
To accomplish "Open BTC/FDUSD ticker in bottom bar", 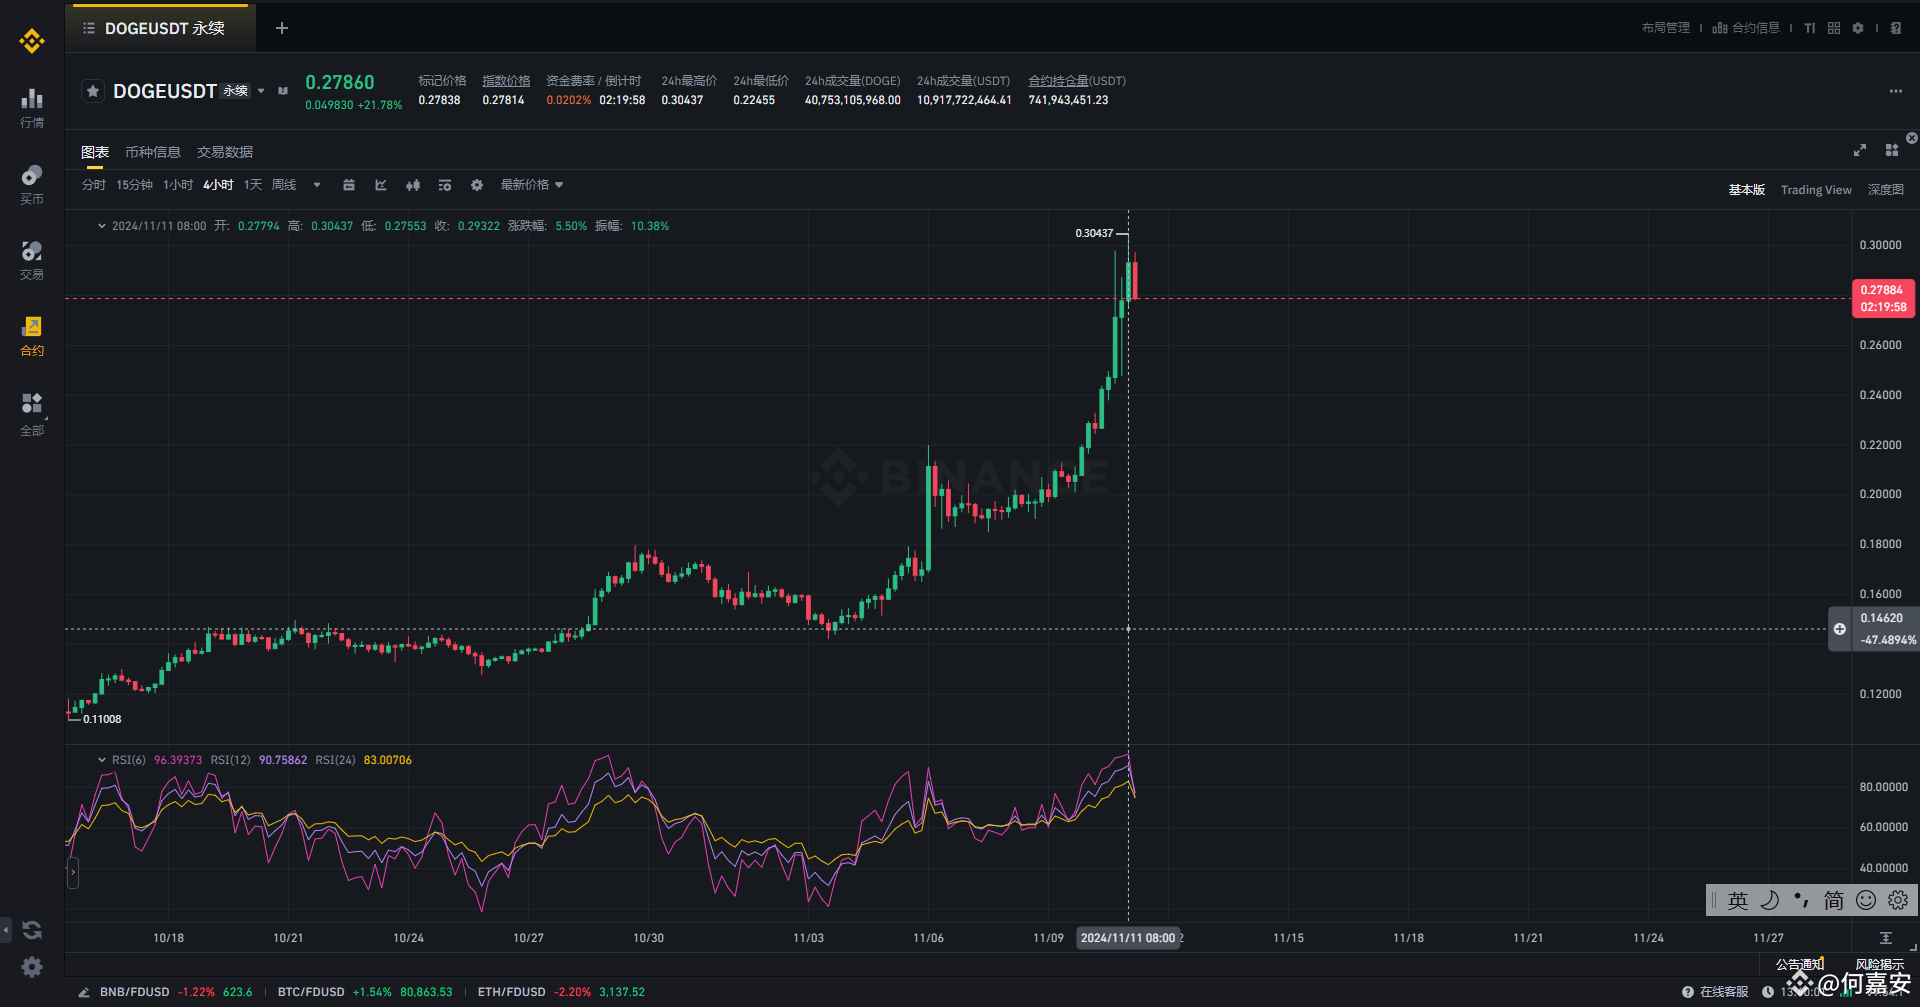I will click(365, 992).
